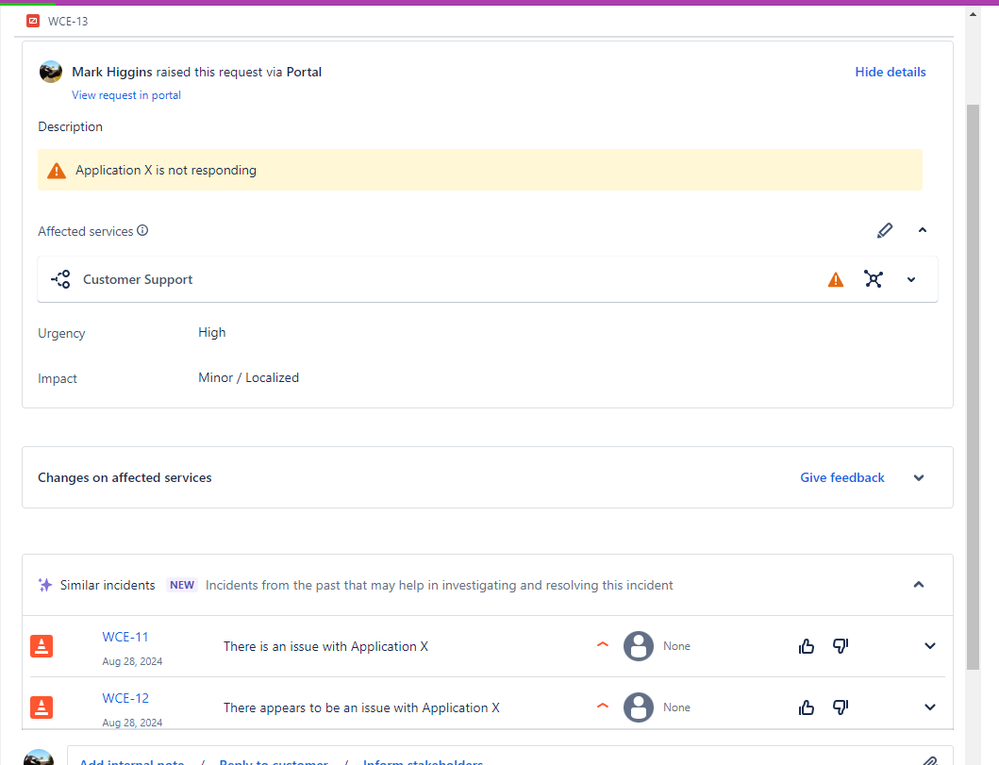Click Mark Higgins profile avatar
Viewport: 999px width, 765px height.
click(x=50, y=71)
